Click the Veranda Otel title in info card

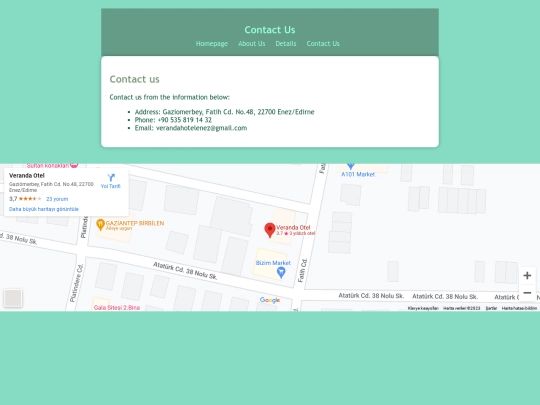click(x=27, y=175)
